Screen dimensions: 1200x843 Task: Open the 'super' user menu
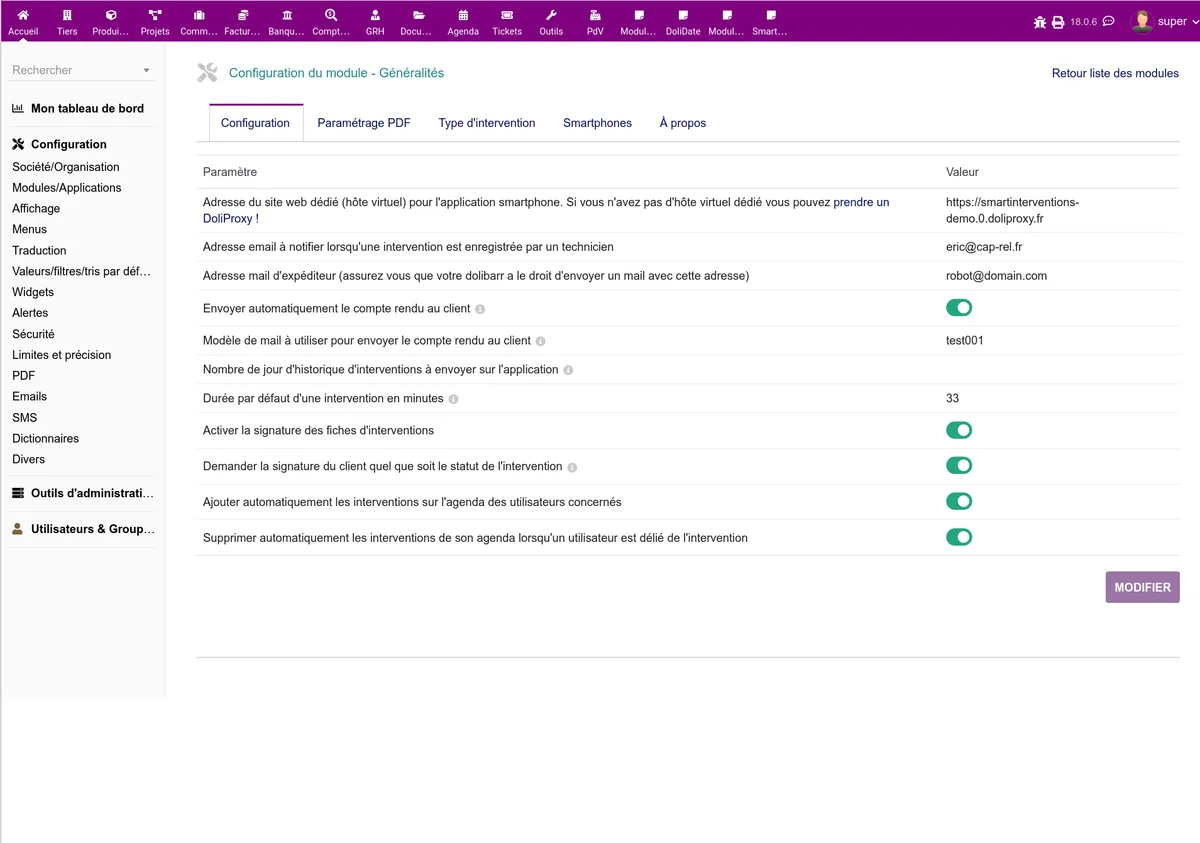[1163, 21]
